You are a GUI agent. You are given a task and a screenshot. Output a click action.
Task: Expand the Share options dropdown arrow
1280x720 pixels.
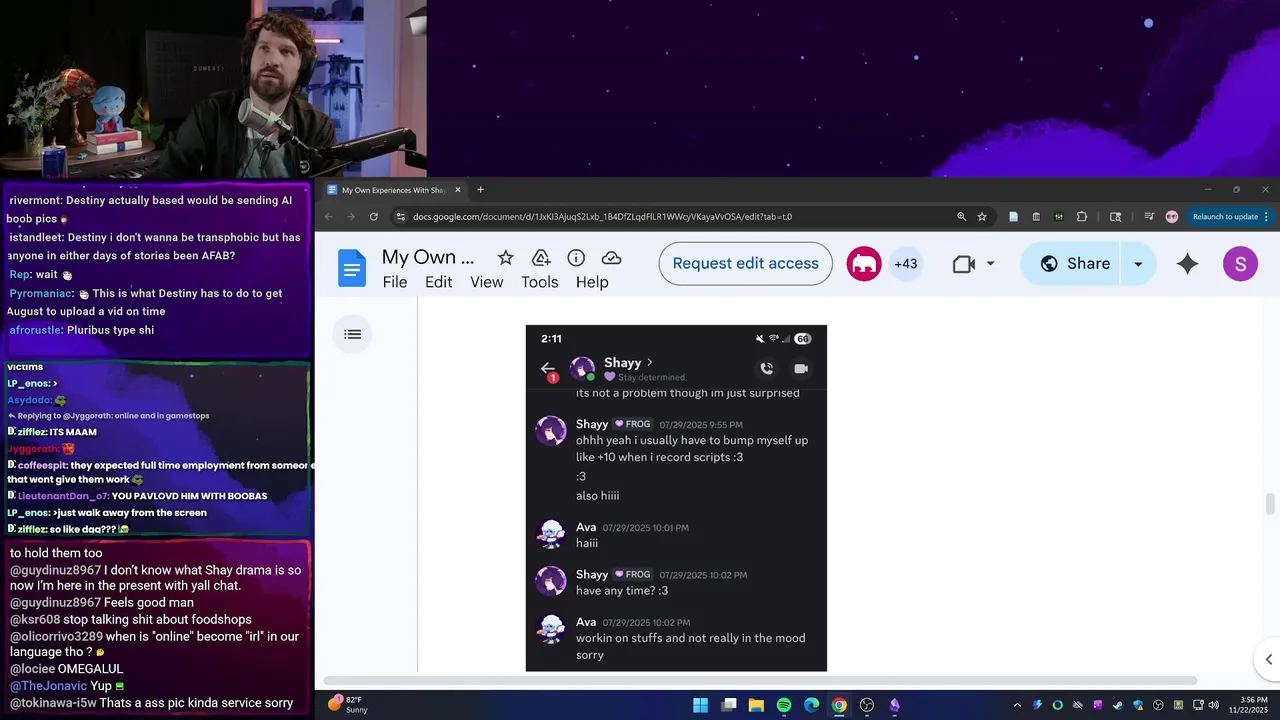pos(1138,264)
